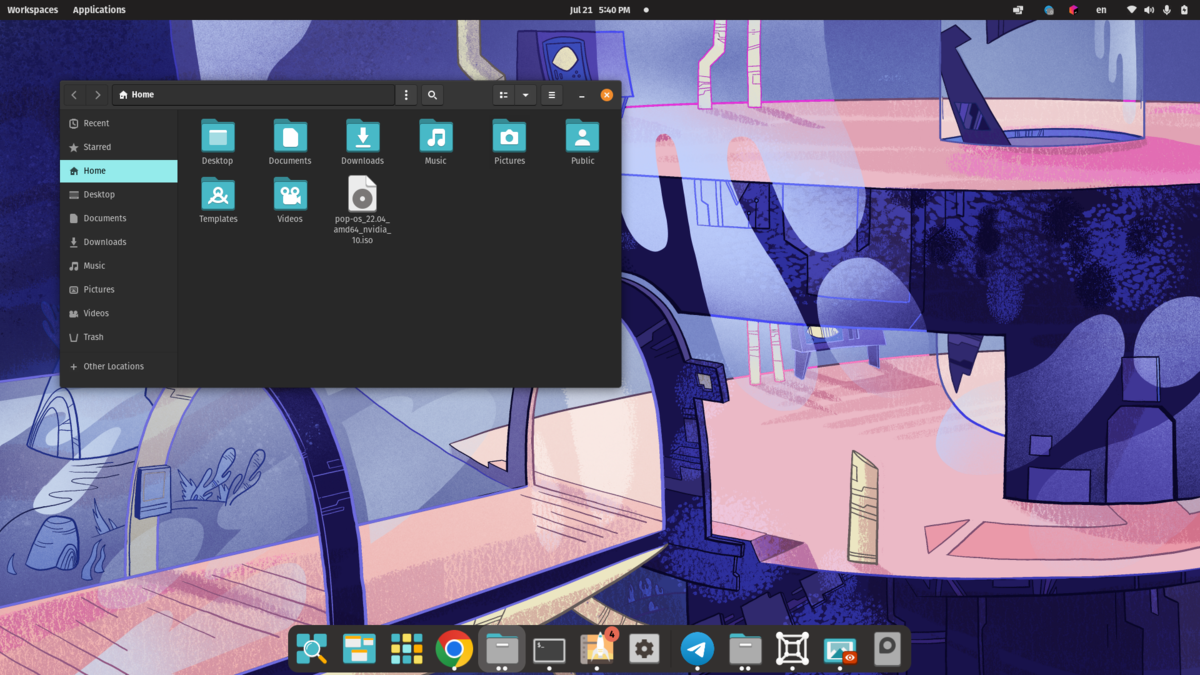Choose Desktop in the Files sidebar
Screen dimensions: 1200x675
(119, 195)
